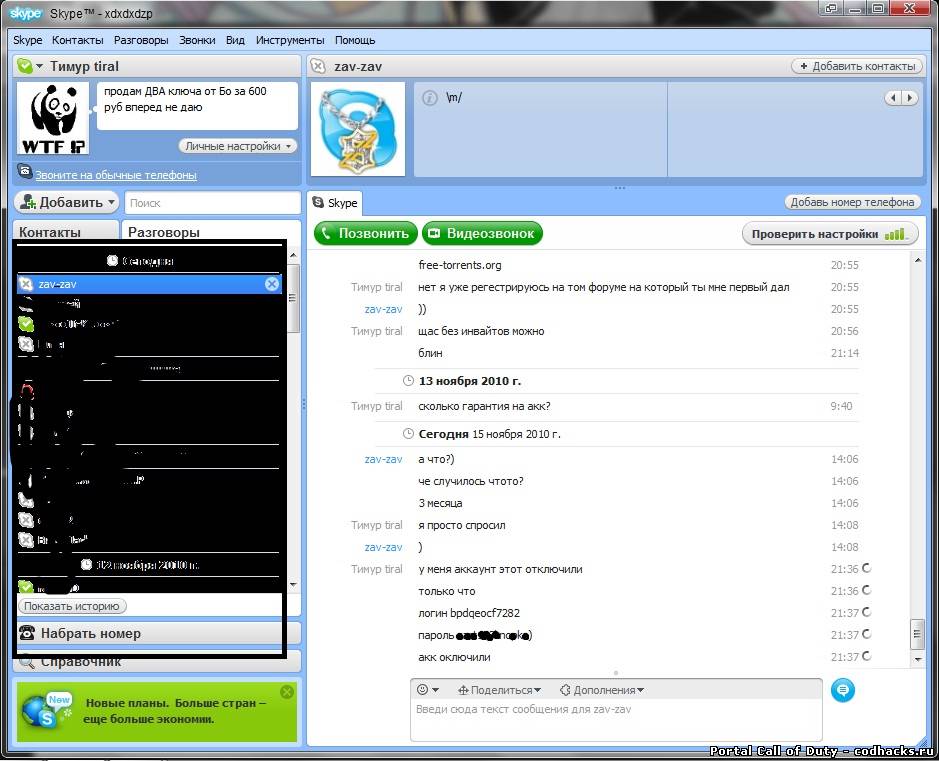This screenshot has width=939, height=761.
Task: Expand the status dropdown arrow next to Тимур tiral
Action: [40, 66]
